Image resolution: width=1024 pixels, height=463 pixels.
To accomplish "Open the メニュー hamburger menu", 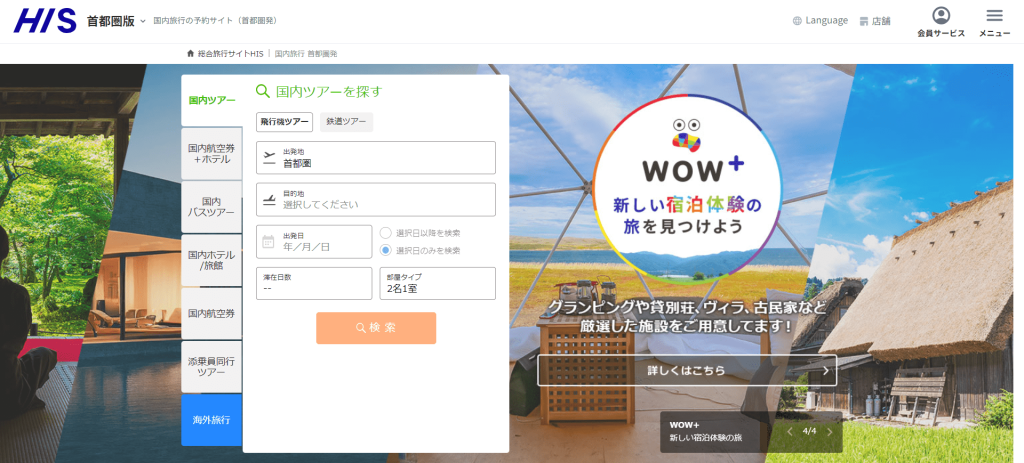I will click(995, 22).
